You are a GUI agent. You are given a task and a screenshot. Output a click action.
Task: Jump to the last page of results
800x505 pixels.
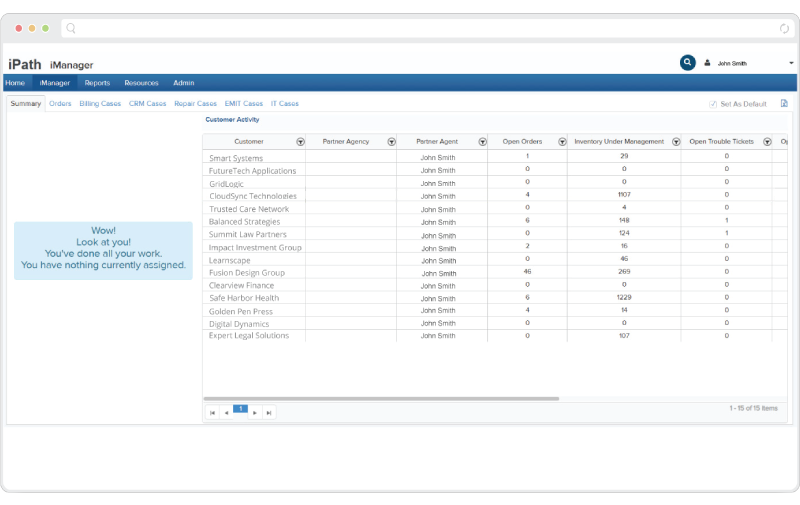pos(269,412)
